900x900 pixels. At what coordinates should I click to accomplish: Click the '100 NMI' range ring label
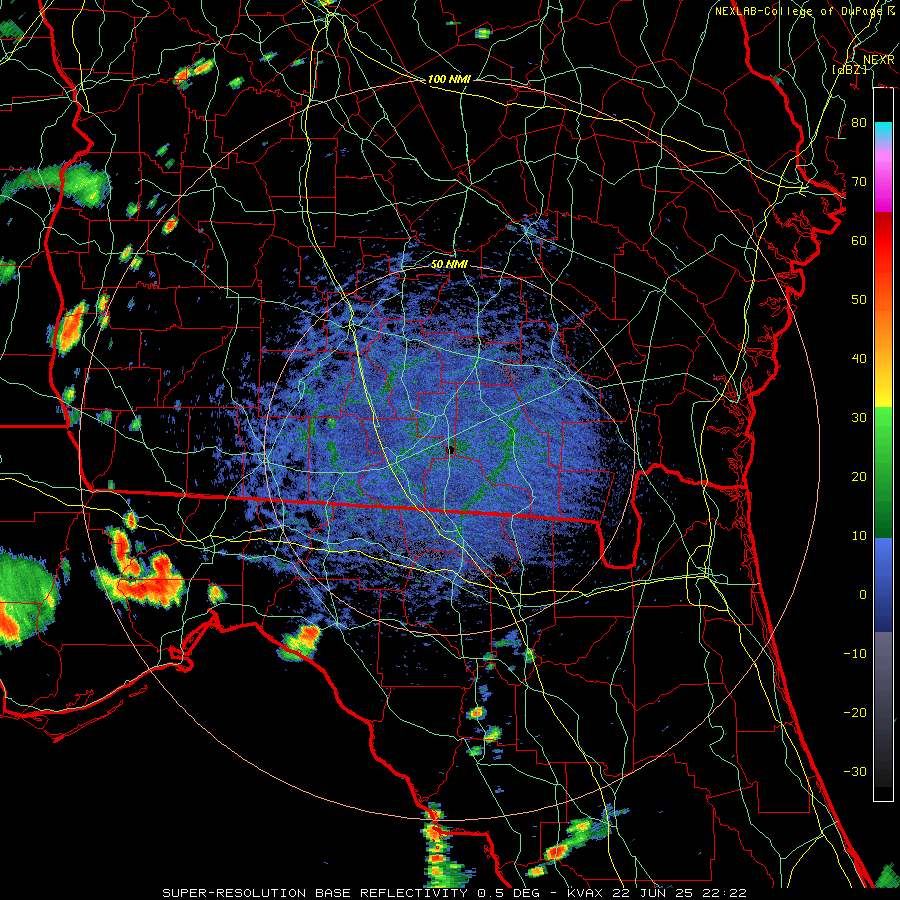click(449, 79)
